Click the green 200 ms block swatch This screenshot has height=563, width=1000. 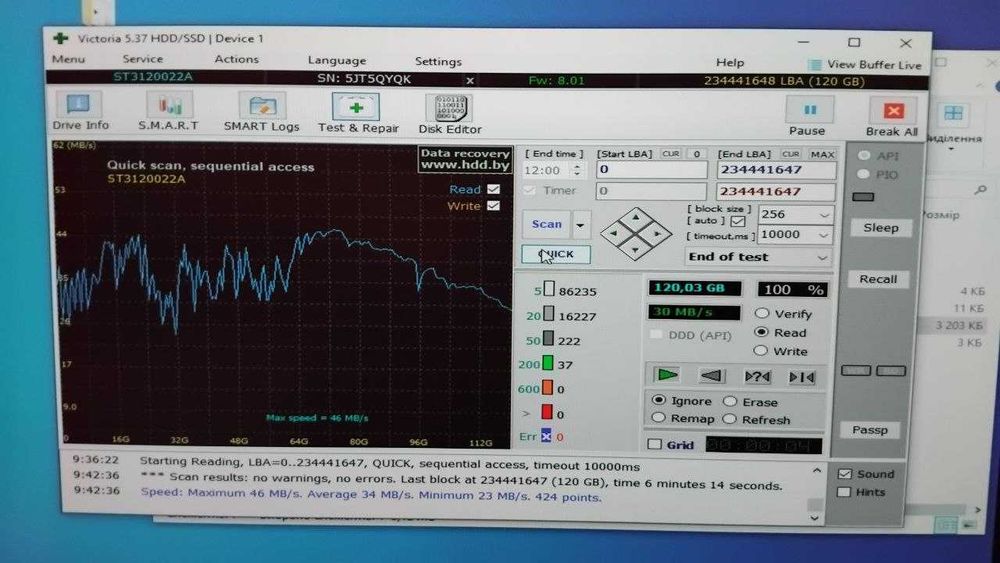pyautogui.click(x=547, y=363)
